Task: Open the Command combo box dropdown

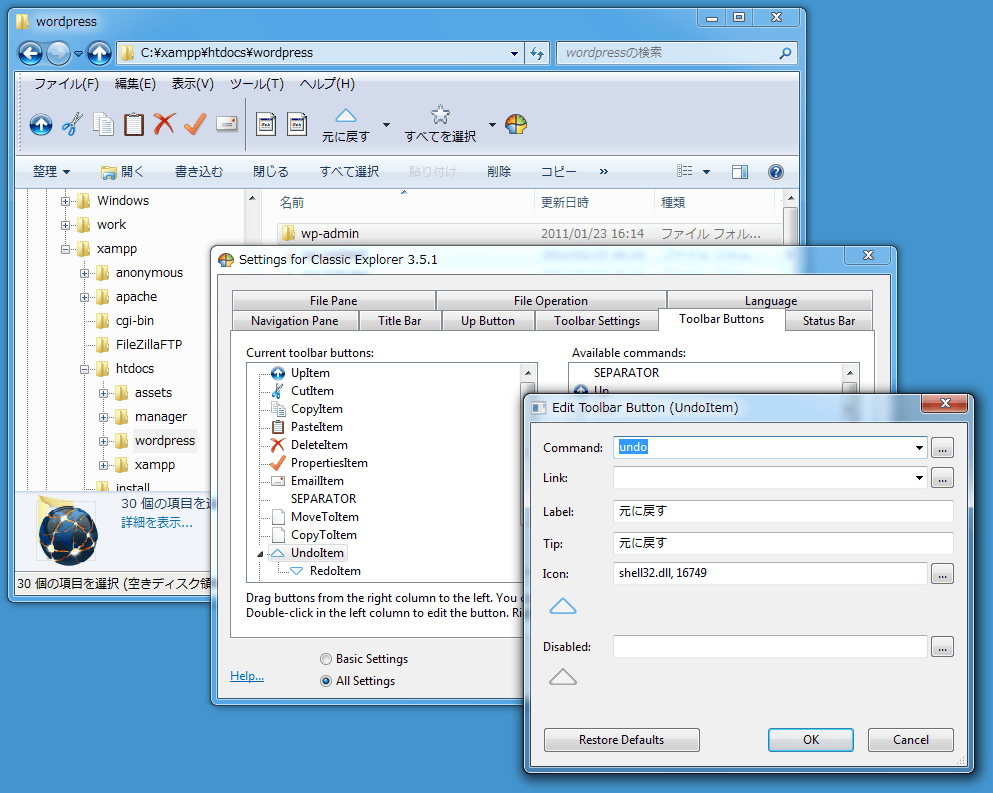Action: 919,448
